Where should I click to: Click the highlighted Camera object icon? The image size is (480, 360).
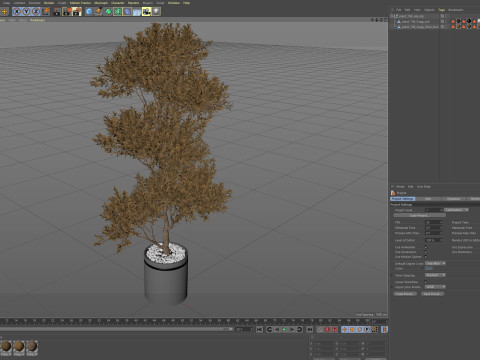pos(146,12)
